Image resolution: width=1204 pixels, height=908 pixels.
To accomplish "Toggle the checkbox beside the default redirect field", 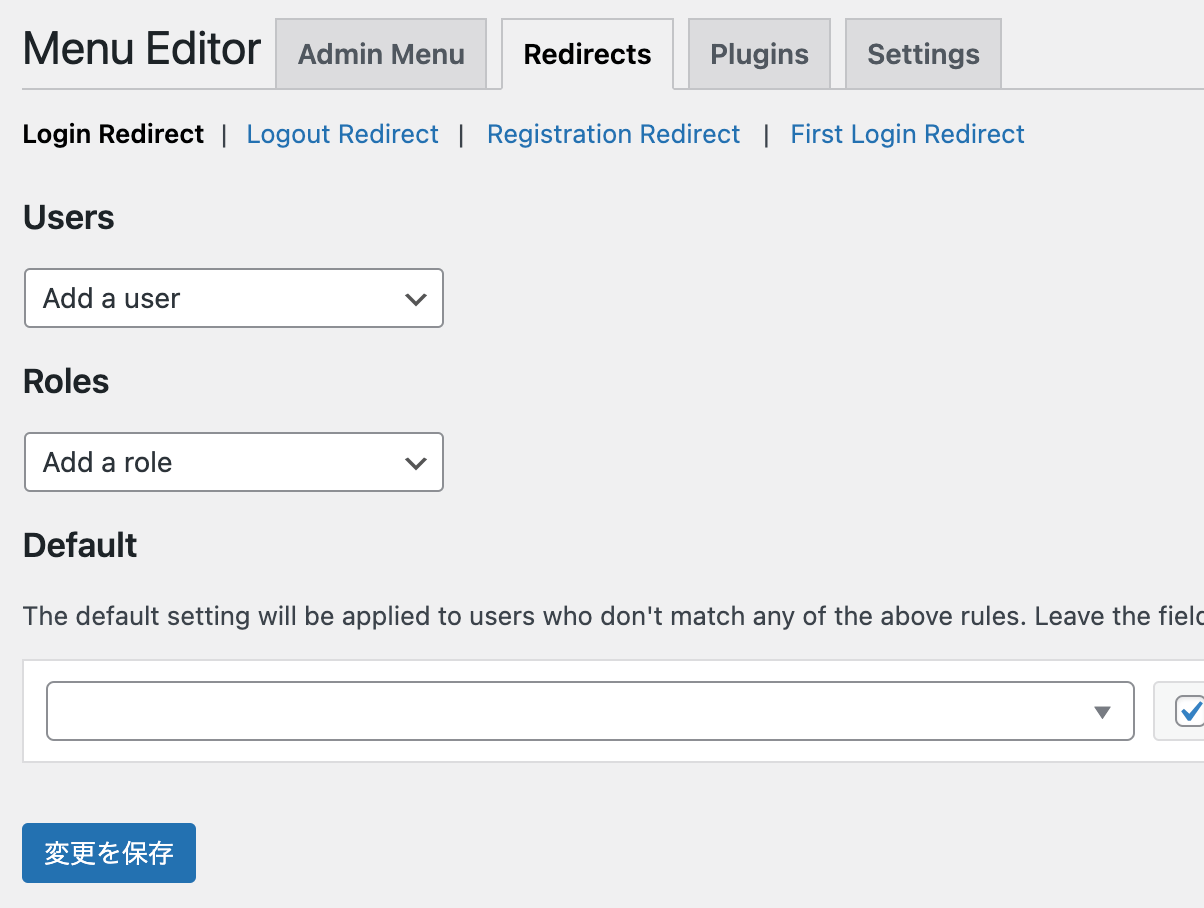I will tap(1189, 711).
